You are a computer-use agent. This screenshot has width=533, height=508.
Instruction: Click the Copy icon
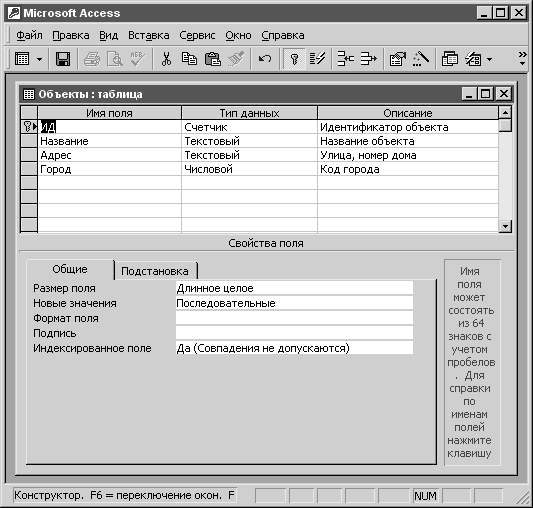point(189,59)
